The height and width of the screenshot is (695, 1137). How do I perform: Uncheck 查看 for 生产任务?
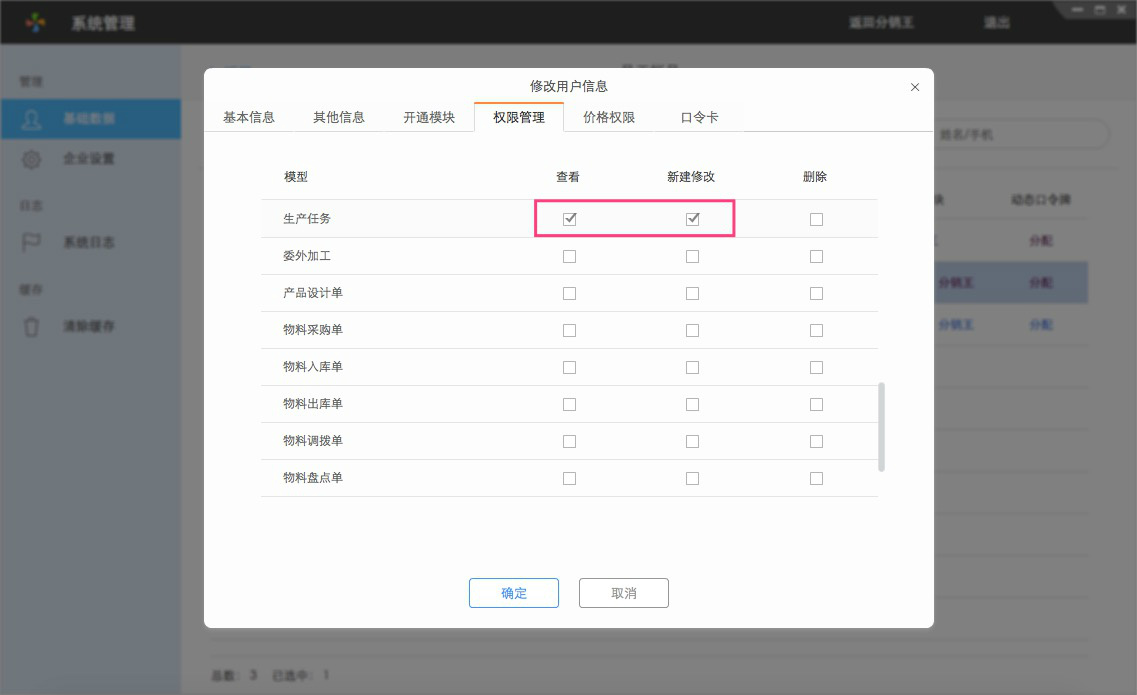tap(569, 219)
